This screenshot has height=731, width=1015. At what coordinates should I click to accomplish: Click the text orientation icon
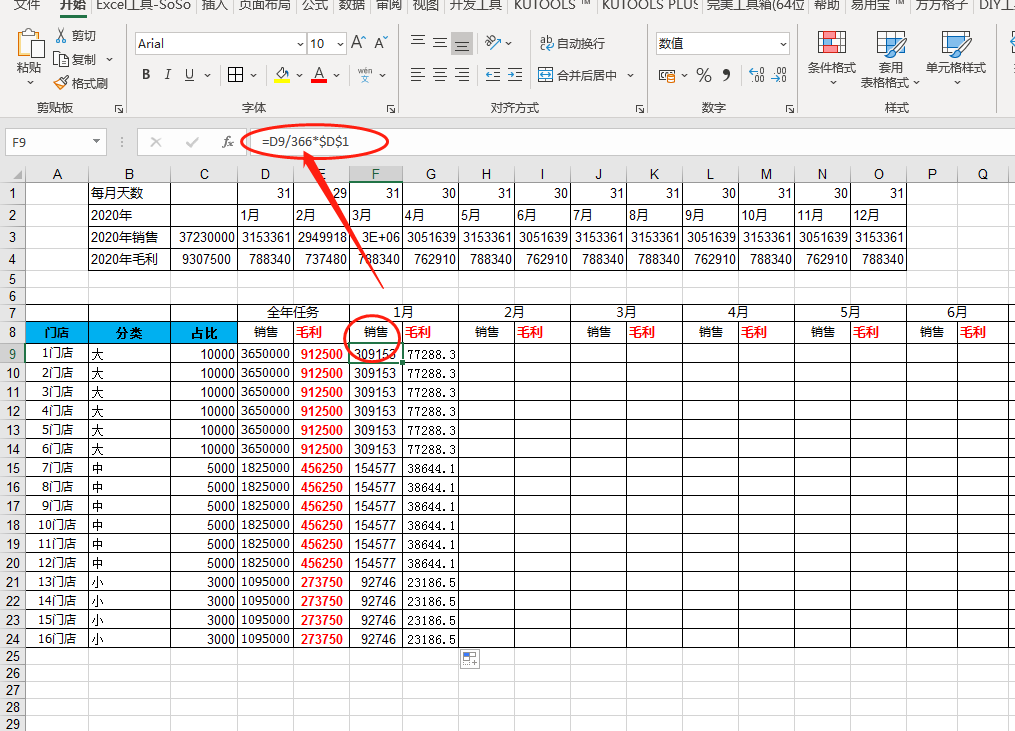pyautogui.click(x=493, y=43)
